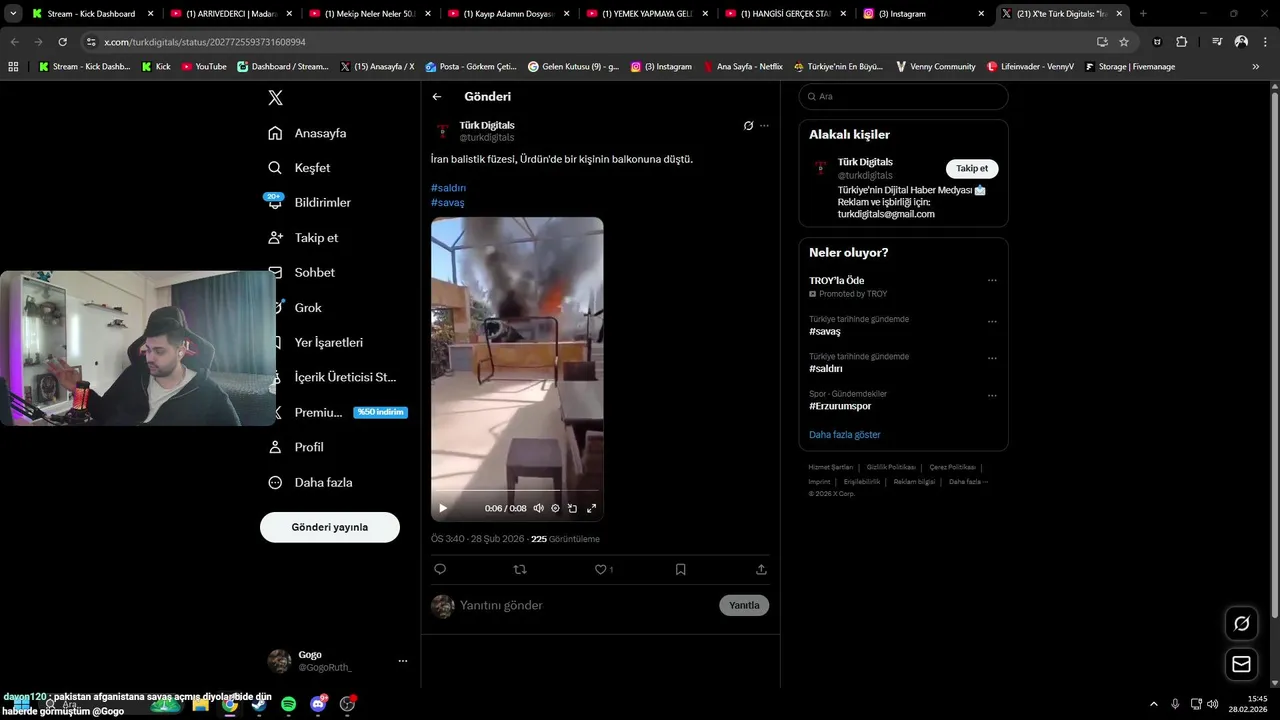Open Chrome tab search dropdown
This screenshot has width=1280, height=720.
tap(13, 14)
